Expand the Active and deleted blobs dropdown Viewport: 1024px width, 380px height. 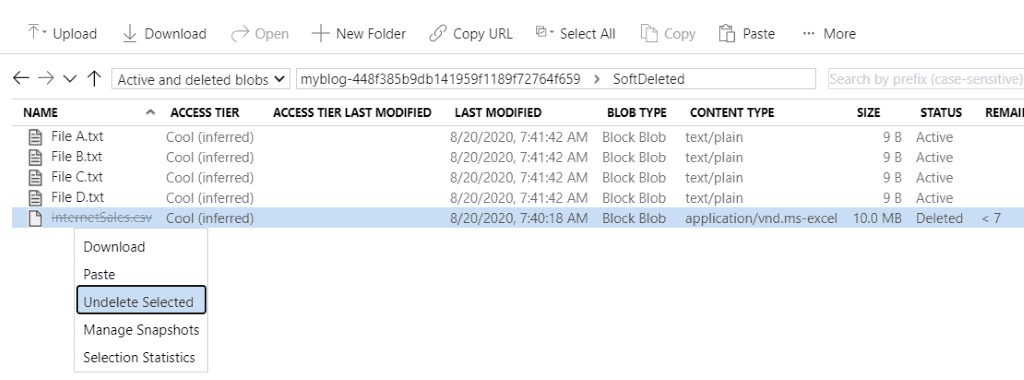(201, 80)
